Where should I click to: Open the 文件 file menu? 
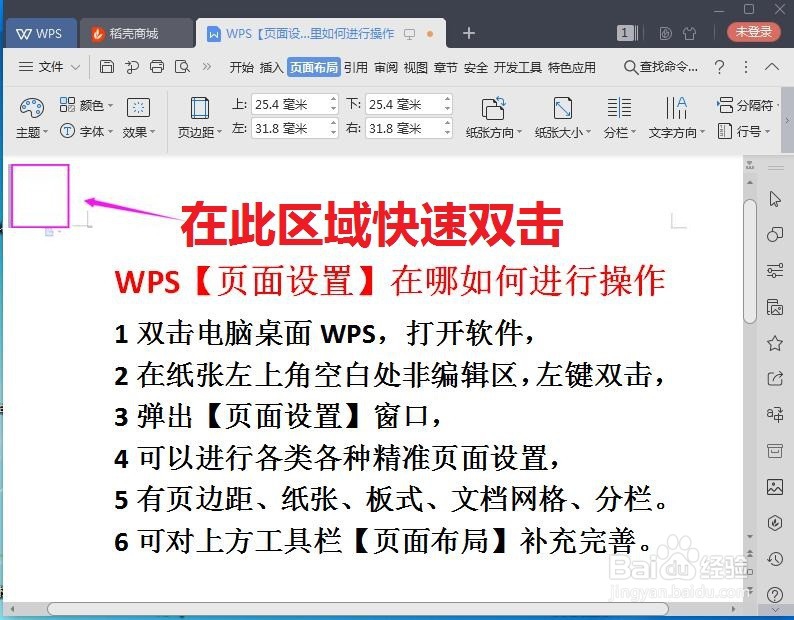click(x=49, y=66)
